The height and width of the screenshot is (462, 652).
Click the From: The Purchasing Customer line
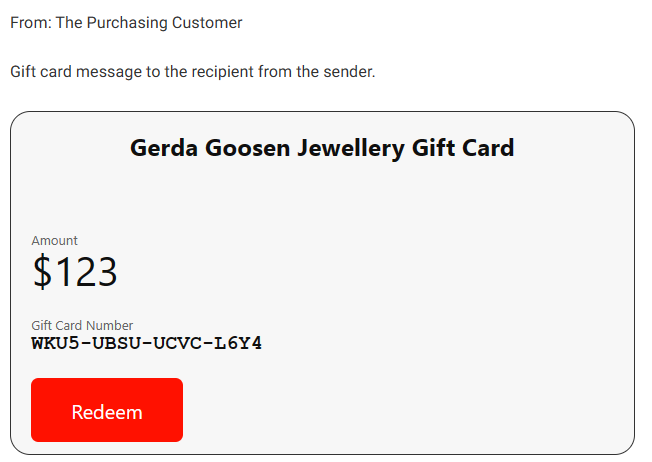pyautogui.click(x=126, y=22)
